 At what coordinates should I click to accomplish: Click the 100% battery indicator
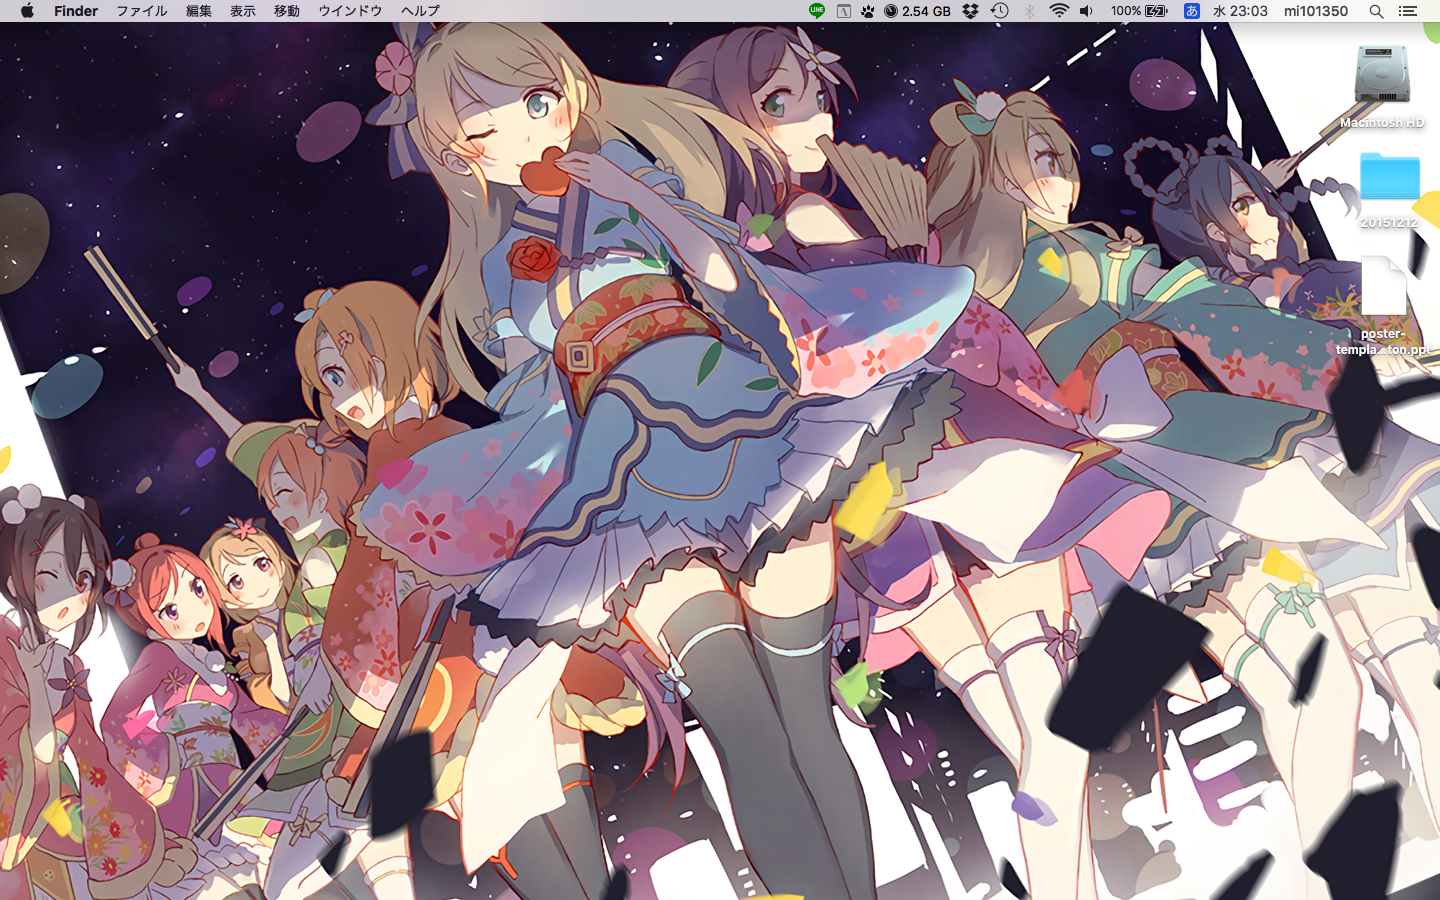pyautogui.click(x=1139, y=11)
